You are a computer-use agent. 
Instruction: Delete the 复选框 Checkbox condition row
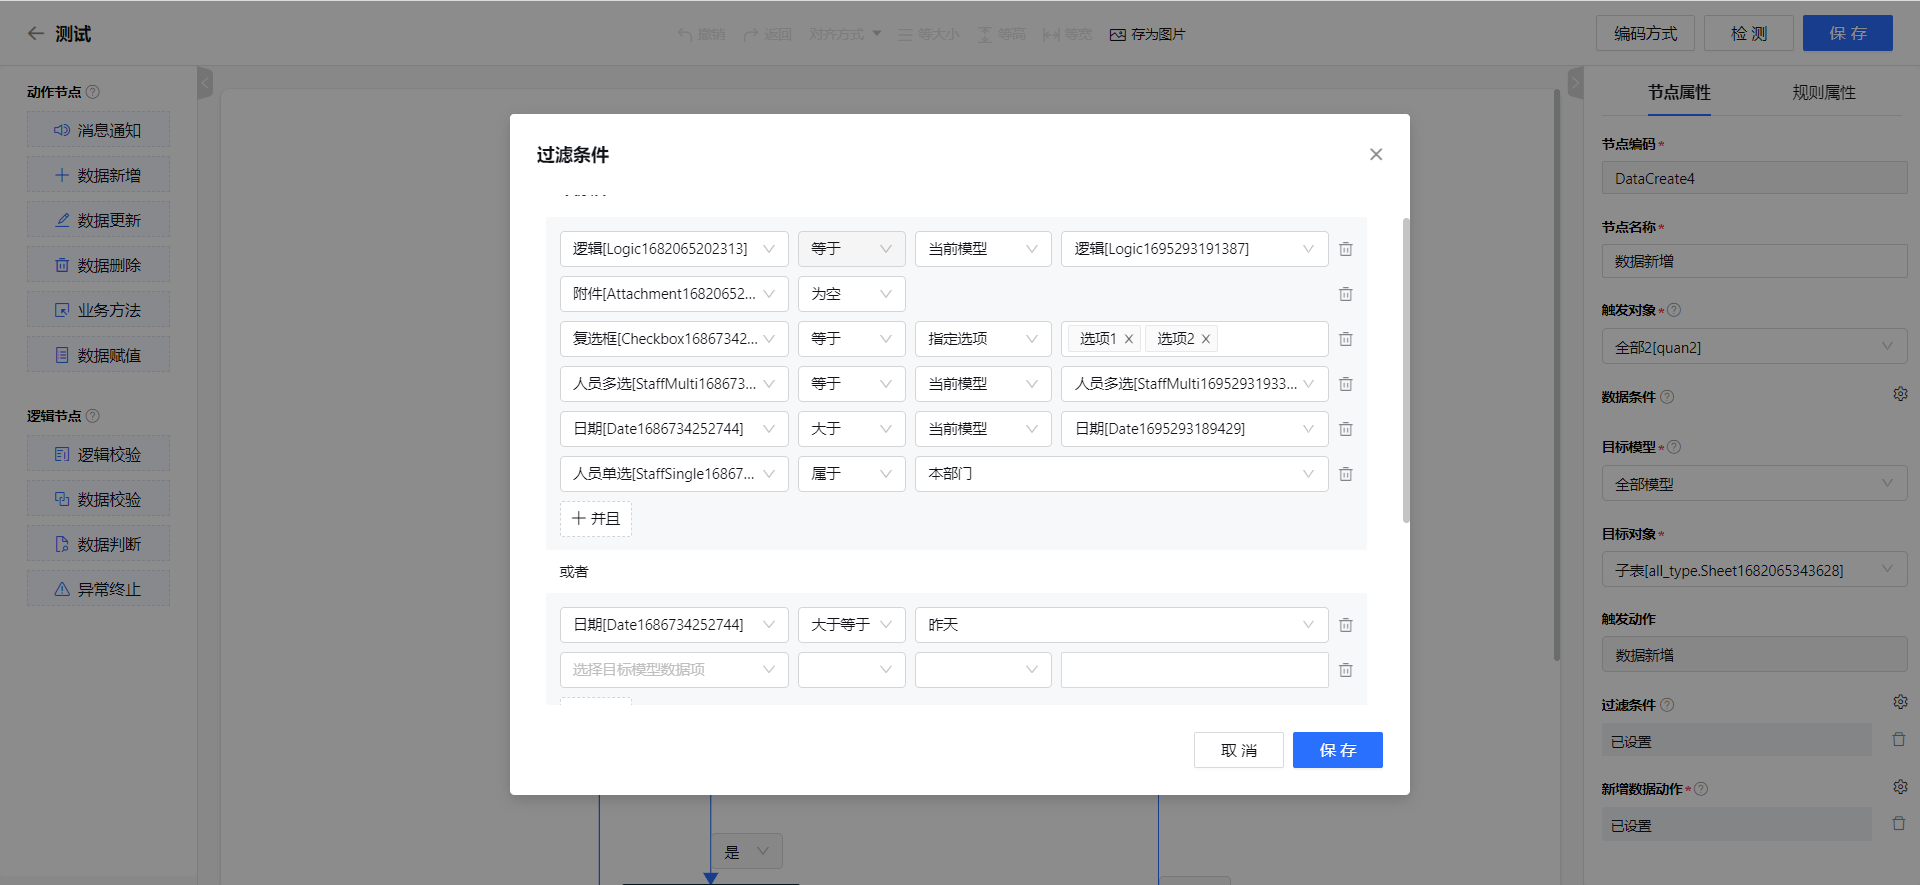1346,339
